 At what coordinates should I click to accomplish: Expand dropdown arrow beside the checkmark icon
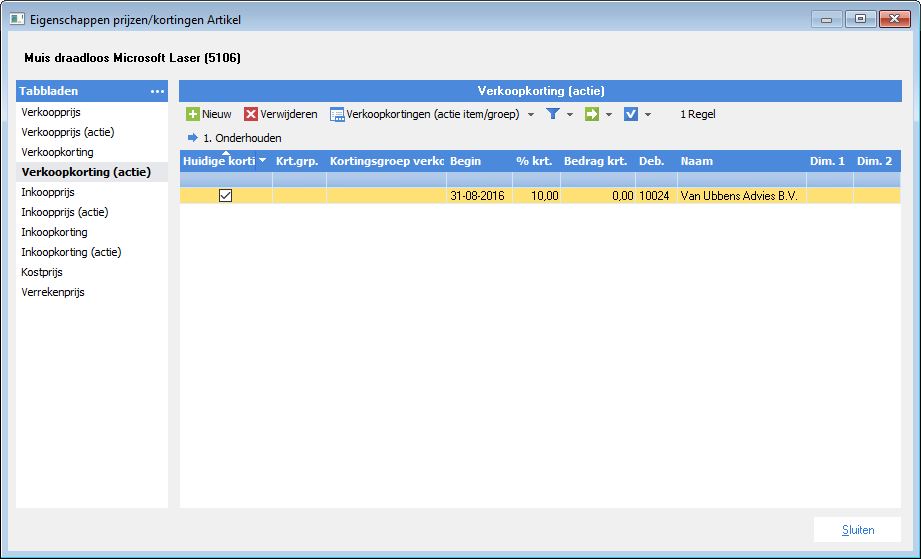pos(648,115)
